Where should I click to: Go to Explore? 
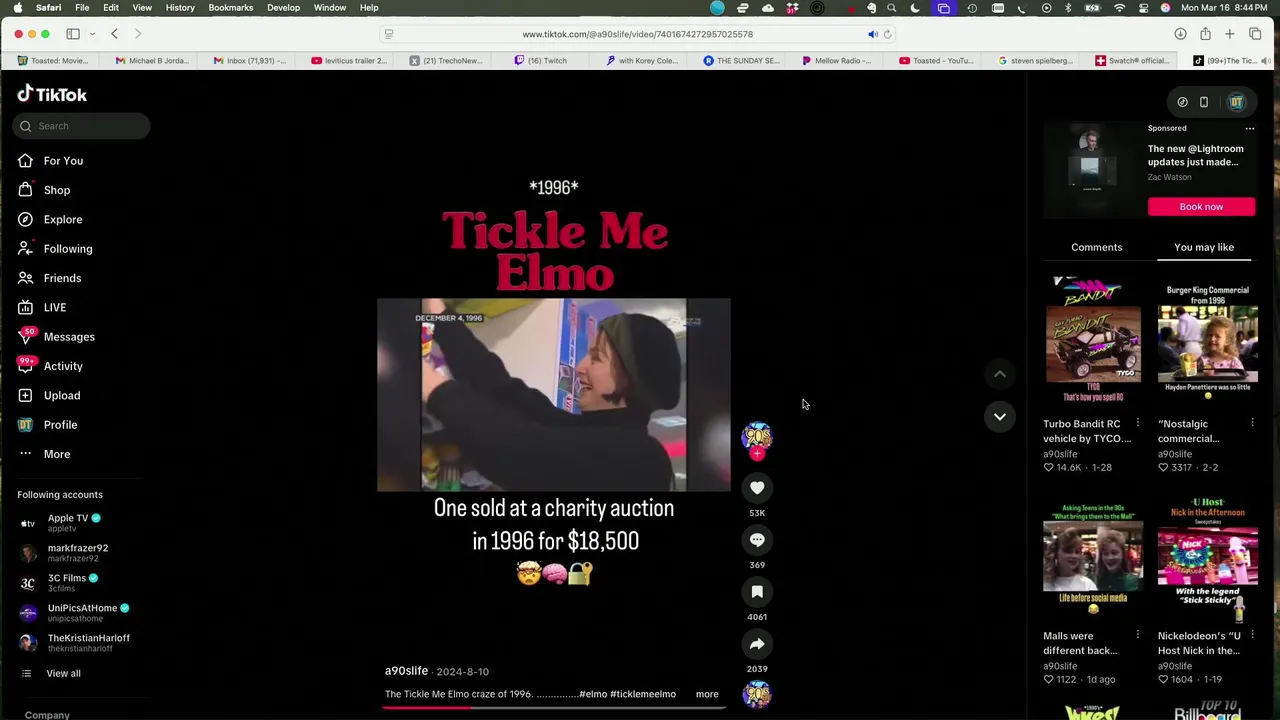(x=50, y=219)
